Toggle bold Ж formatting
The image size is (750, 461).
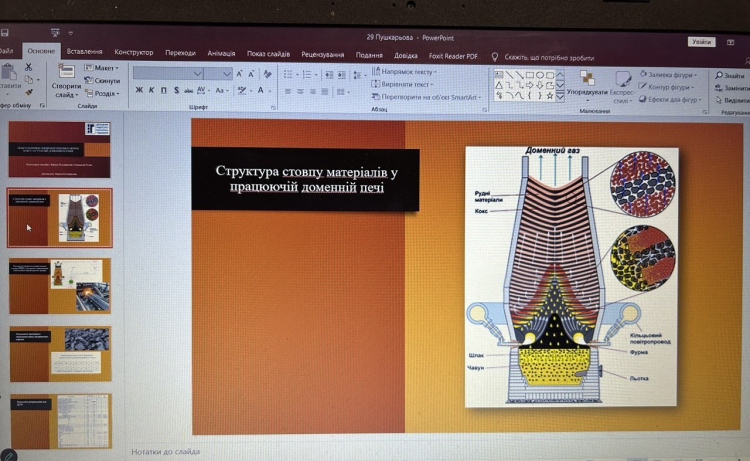pos(138,90)
